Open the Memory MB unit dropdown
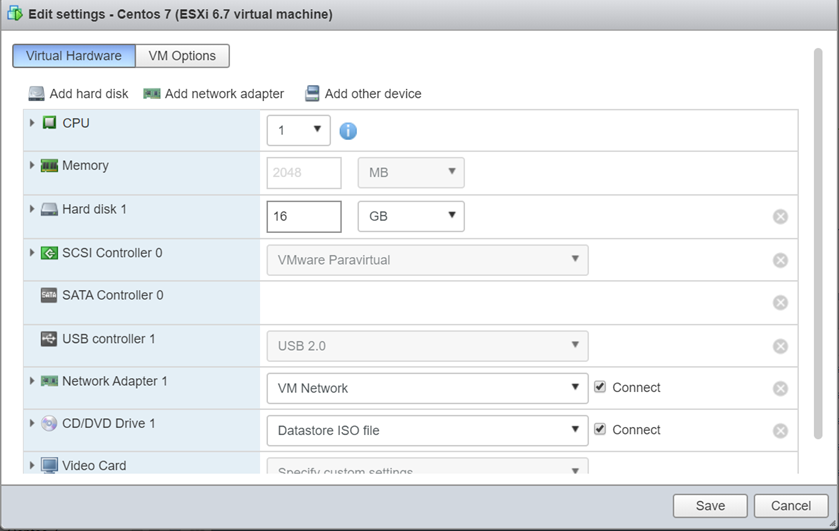839x531 pixels. 411,172
